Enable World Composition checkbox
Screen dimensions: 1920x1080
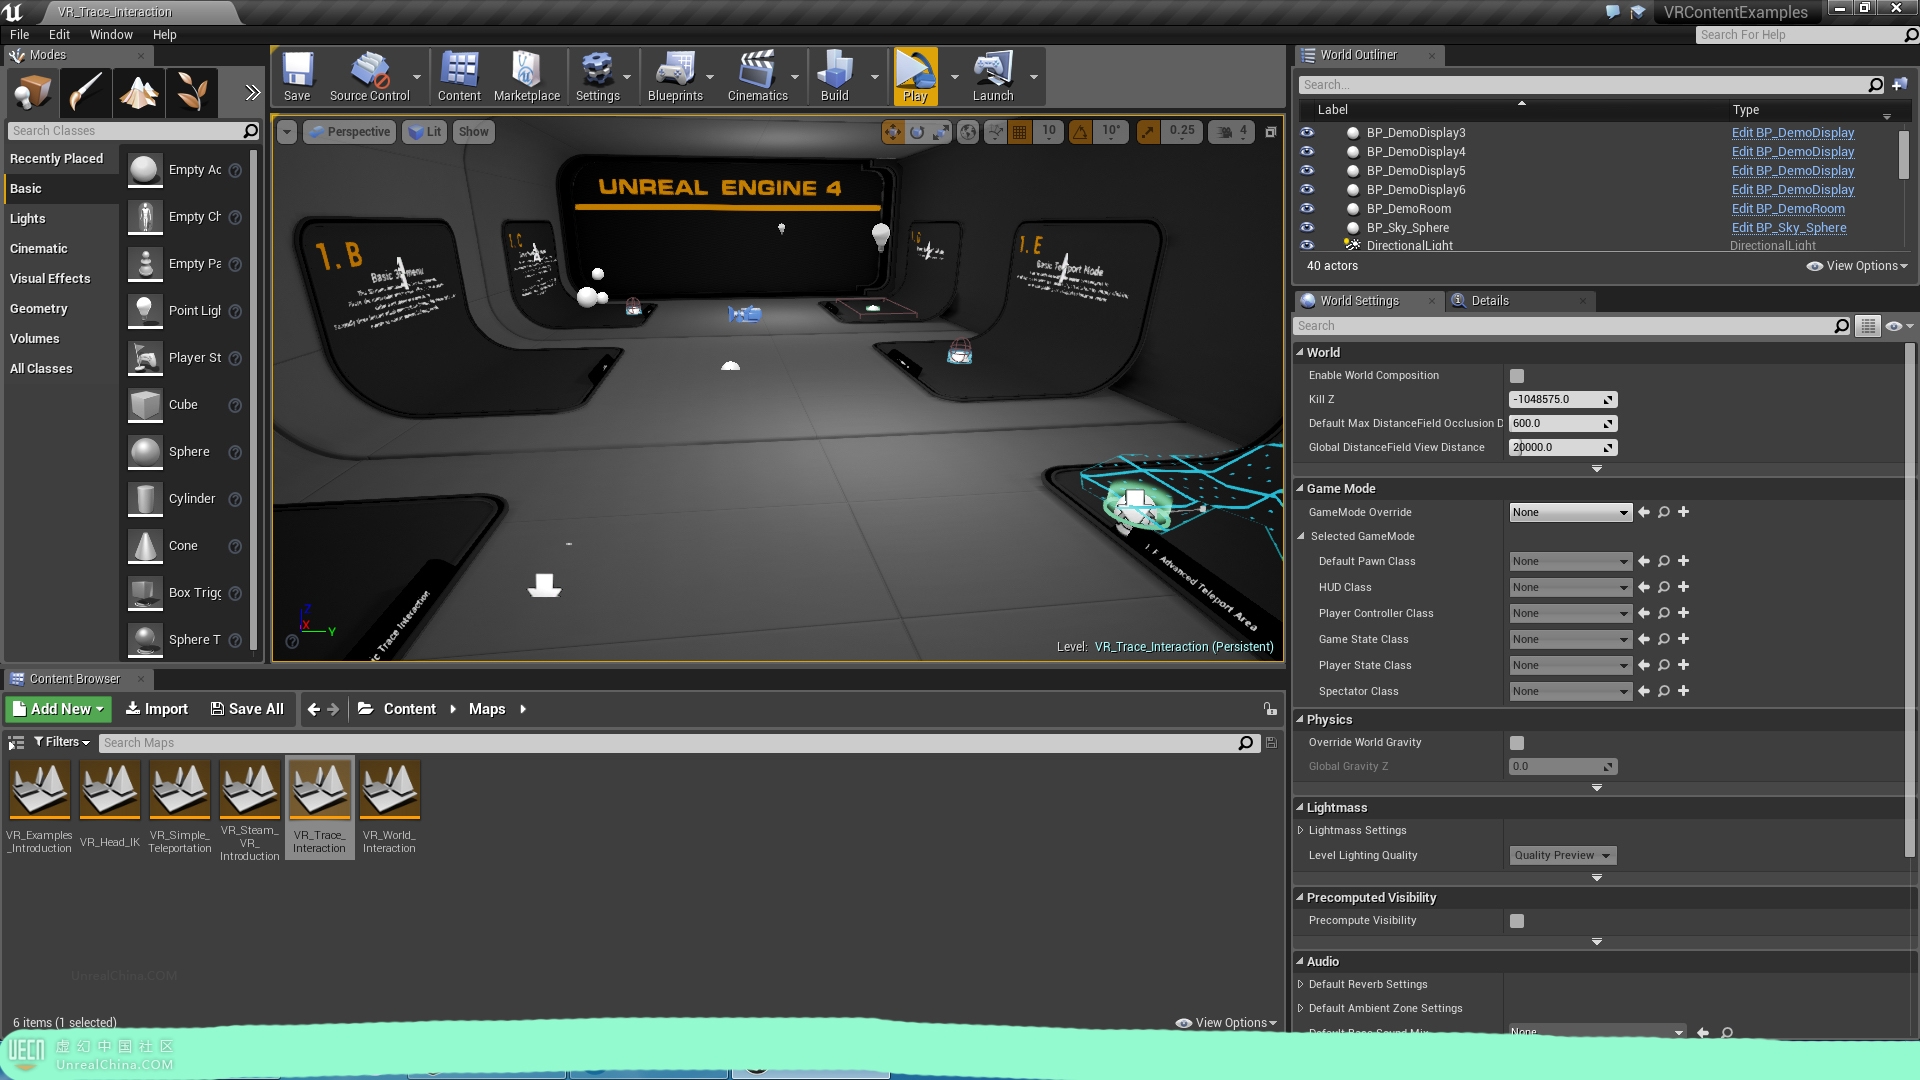[1517, 376]
